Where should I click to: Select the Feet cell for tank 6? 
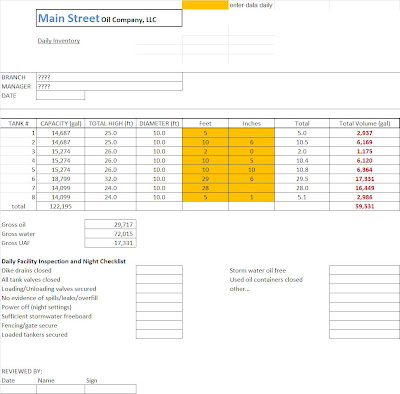205,179
